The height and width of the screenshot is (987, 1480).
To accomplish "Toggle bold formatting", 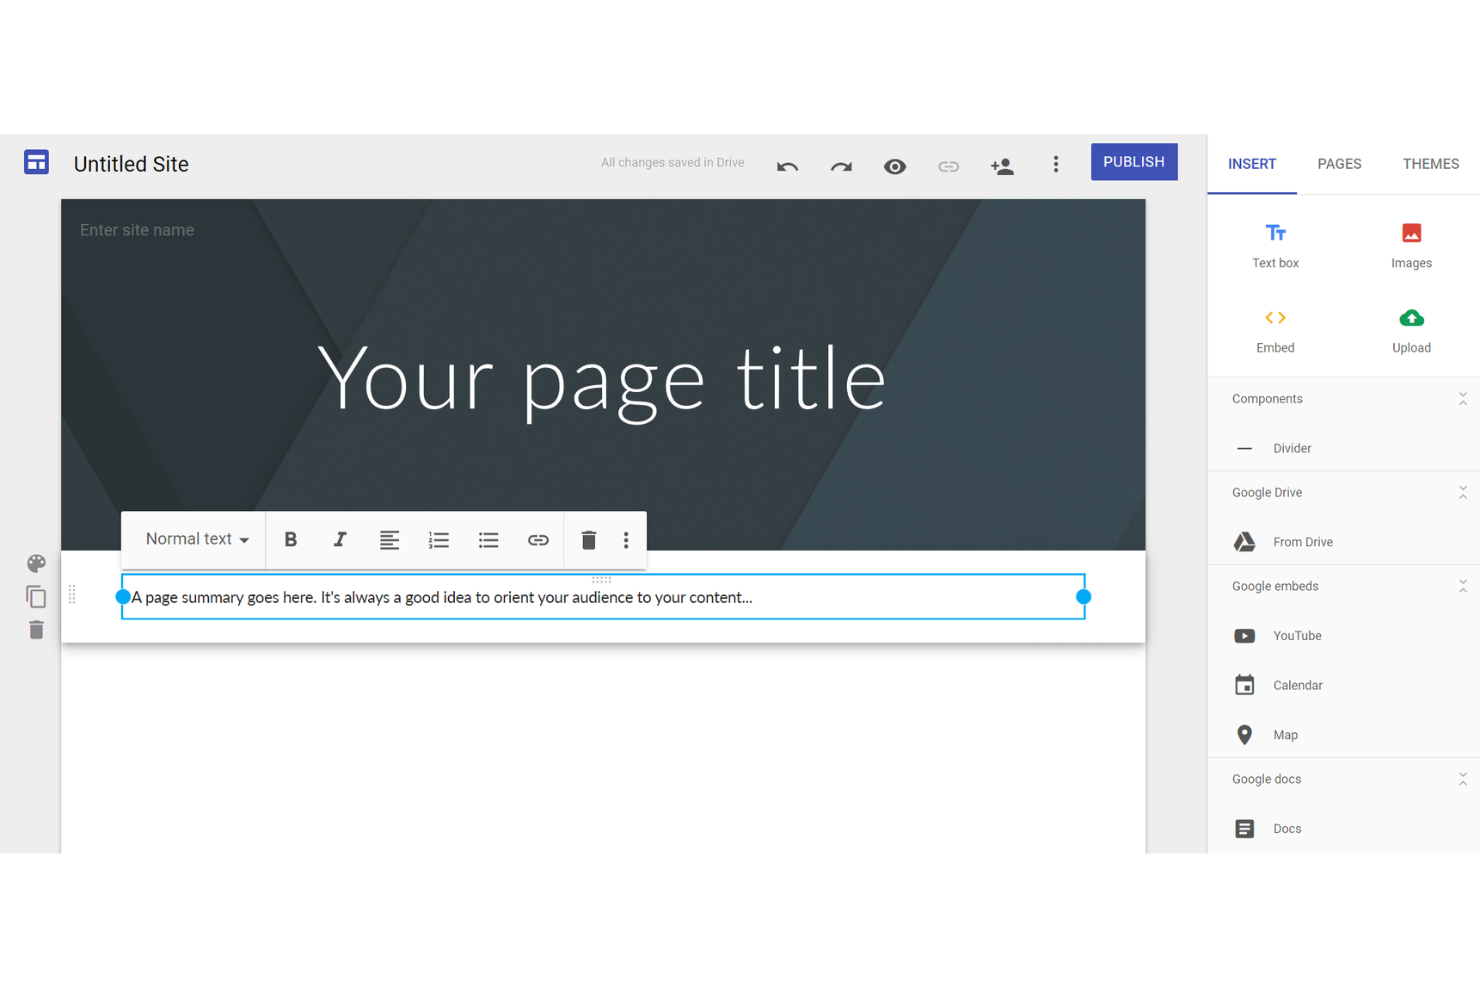I will point(290,539).
